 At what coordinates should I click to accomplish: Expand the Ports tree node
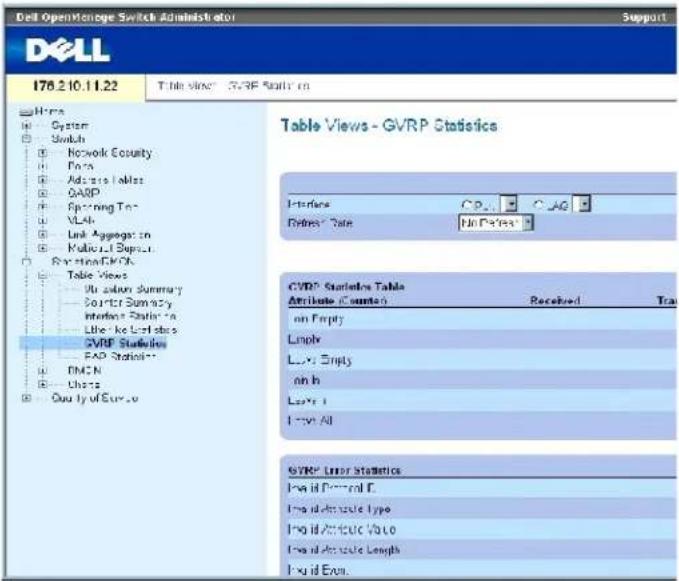42,166
